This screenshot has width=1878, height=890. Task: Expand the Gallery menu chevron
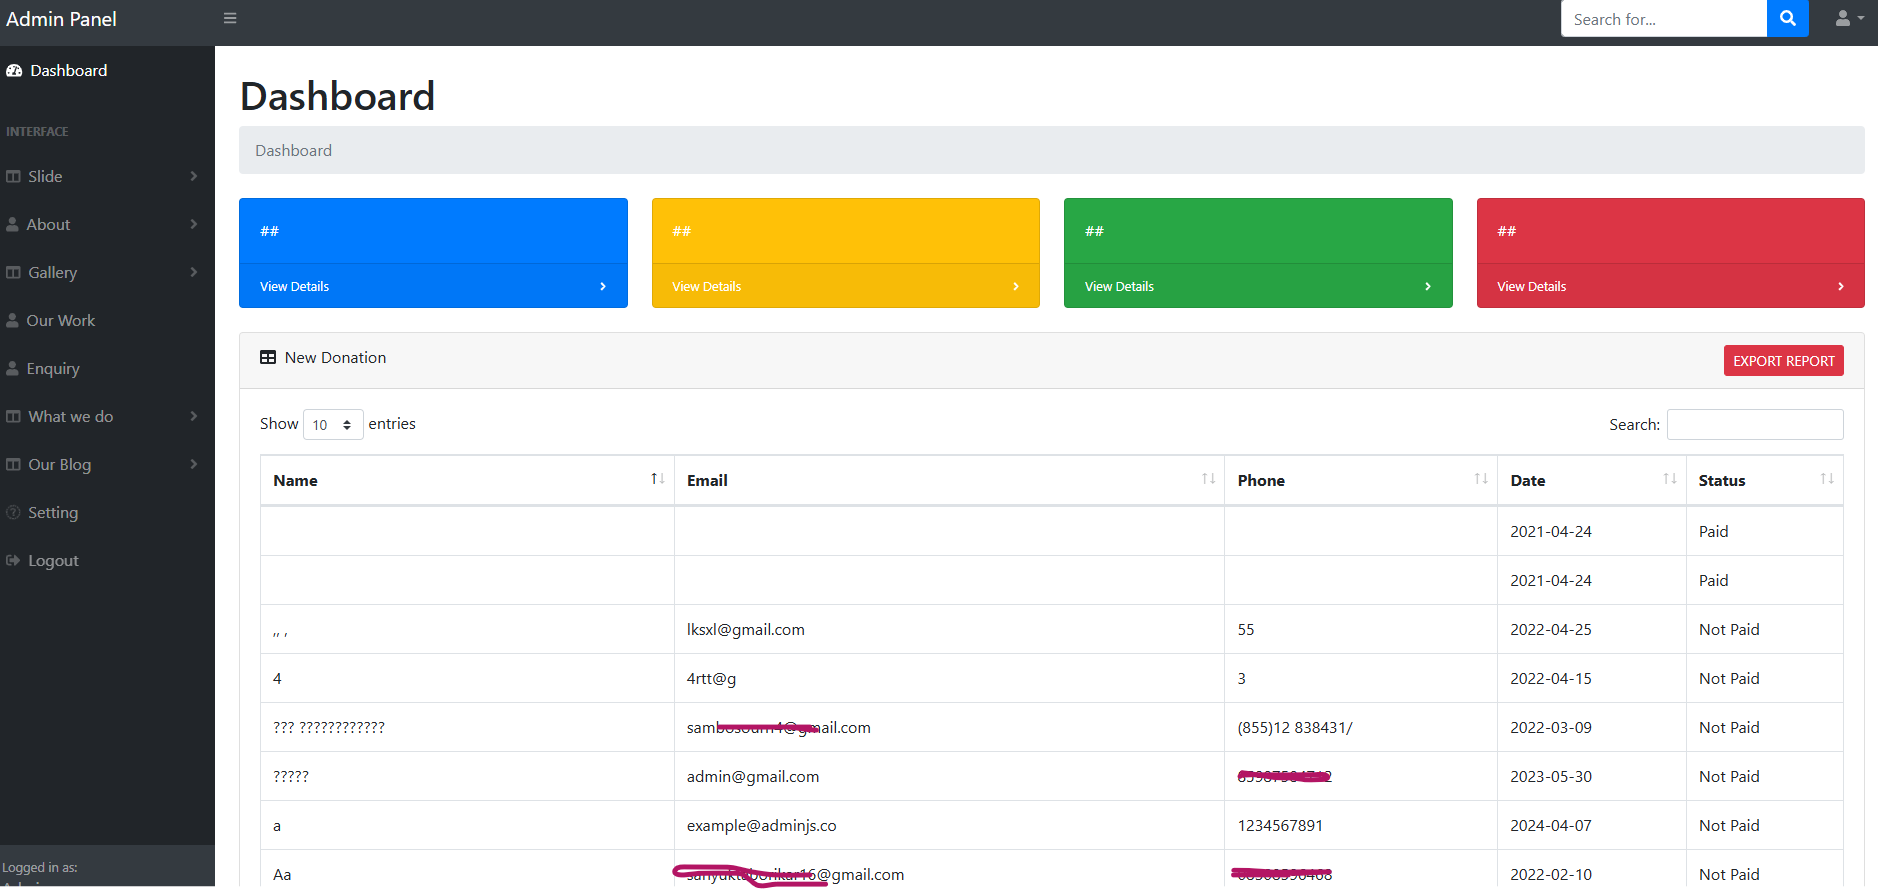pyautogui.click(x=193, y=272)
